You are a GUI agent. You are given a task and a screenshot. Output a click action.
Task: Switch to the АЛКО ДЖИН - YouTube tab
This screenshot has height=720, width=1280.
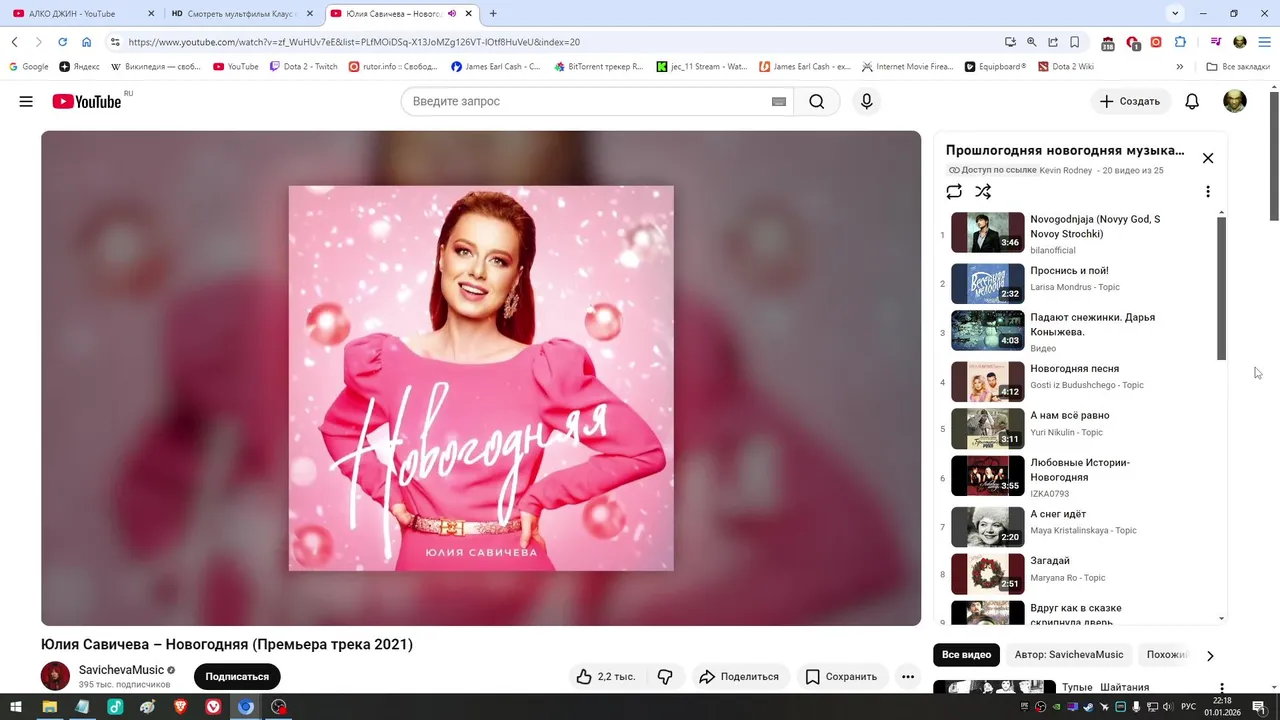pyautogui.click(x=83, y=14)
